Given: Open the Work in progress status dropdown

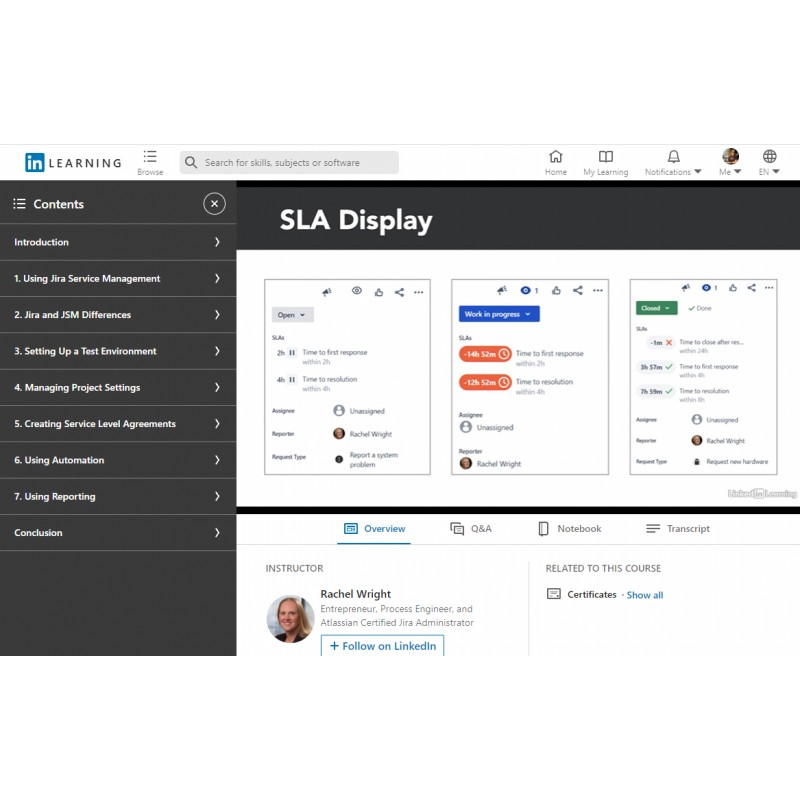Looking at the screenshot, I should pos(498,314).
